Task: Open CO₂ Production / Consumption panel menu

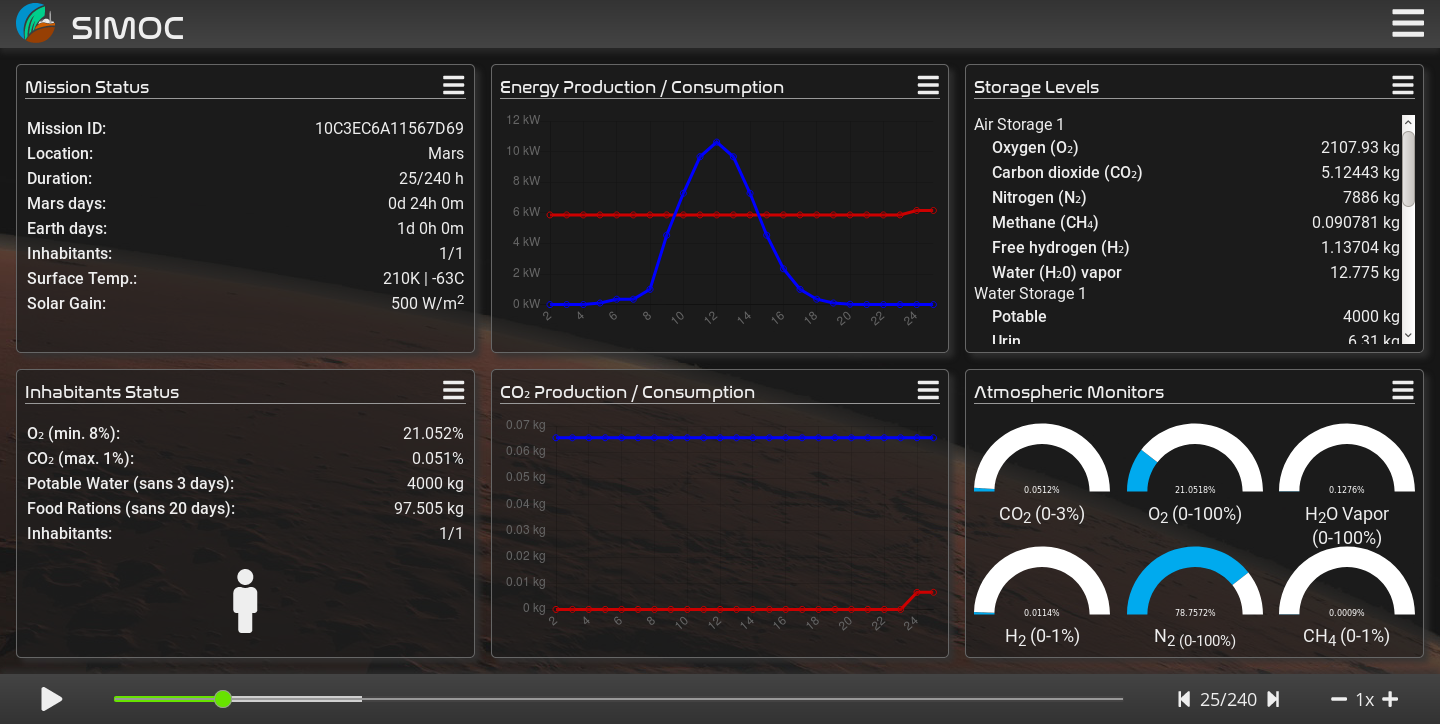Action: [928, 391]
